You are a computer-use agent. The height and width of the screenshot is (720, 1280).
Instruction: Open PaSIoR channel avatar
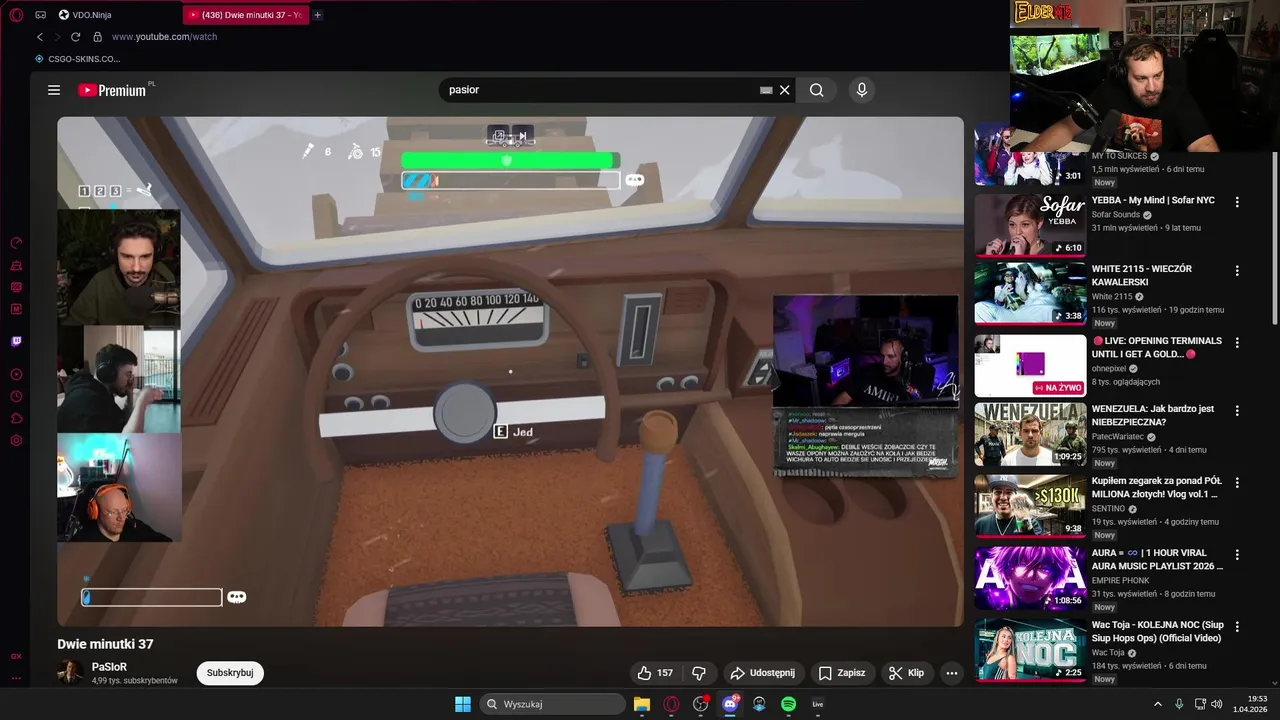[x=70, y=672]
